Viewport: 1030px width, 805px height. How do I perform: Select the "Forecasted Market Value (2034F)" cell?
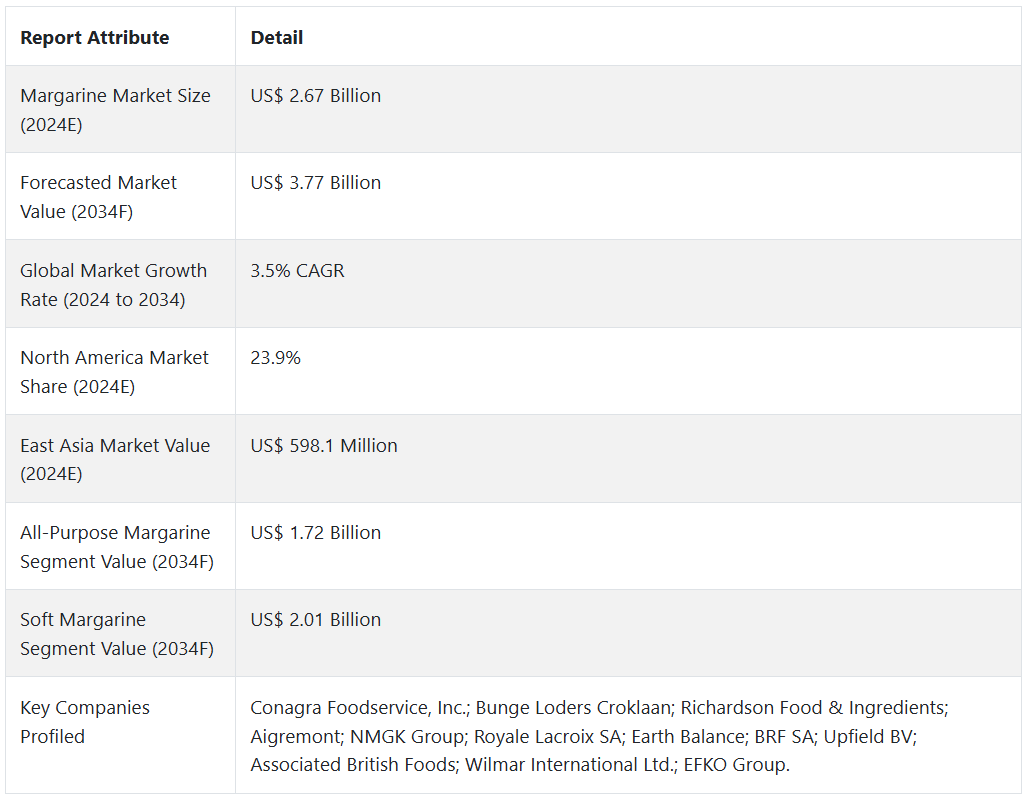click(x=98, y=197)
